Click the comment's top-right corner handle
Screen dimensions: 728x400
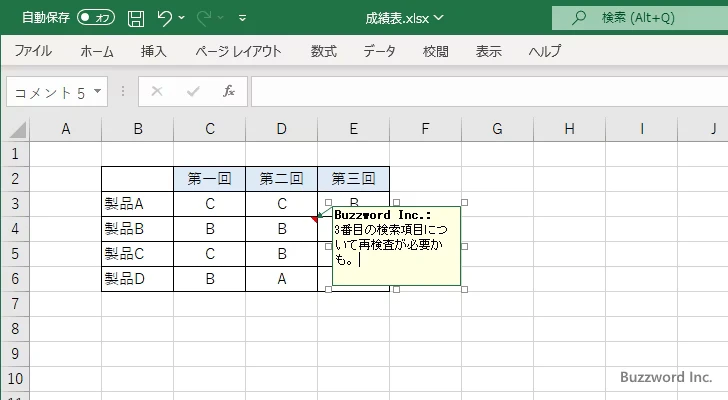(464, 202)
